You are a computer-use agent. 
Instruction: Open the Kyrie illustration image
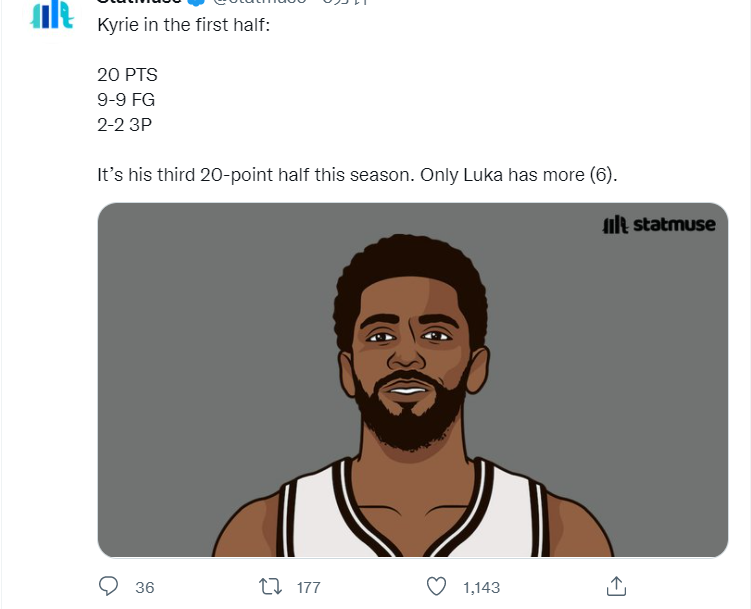413,380
